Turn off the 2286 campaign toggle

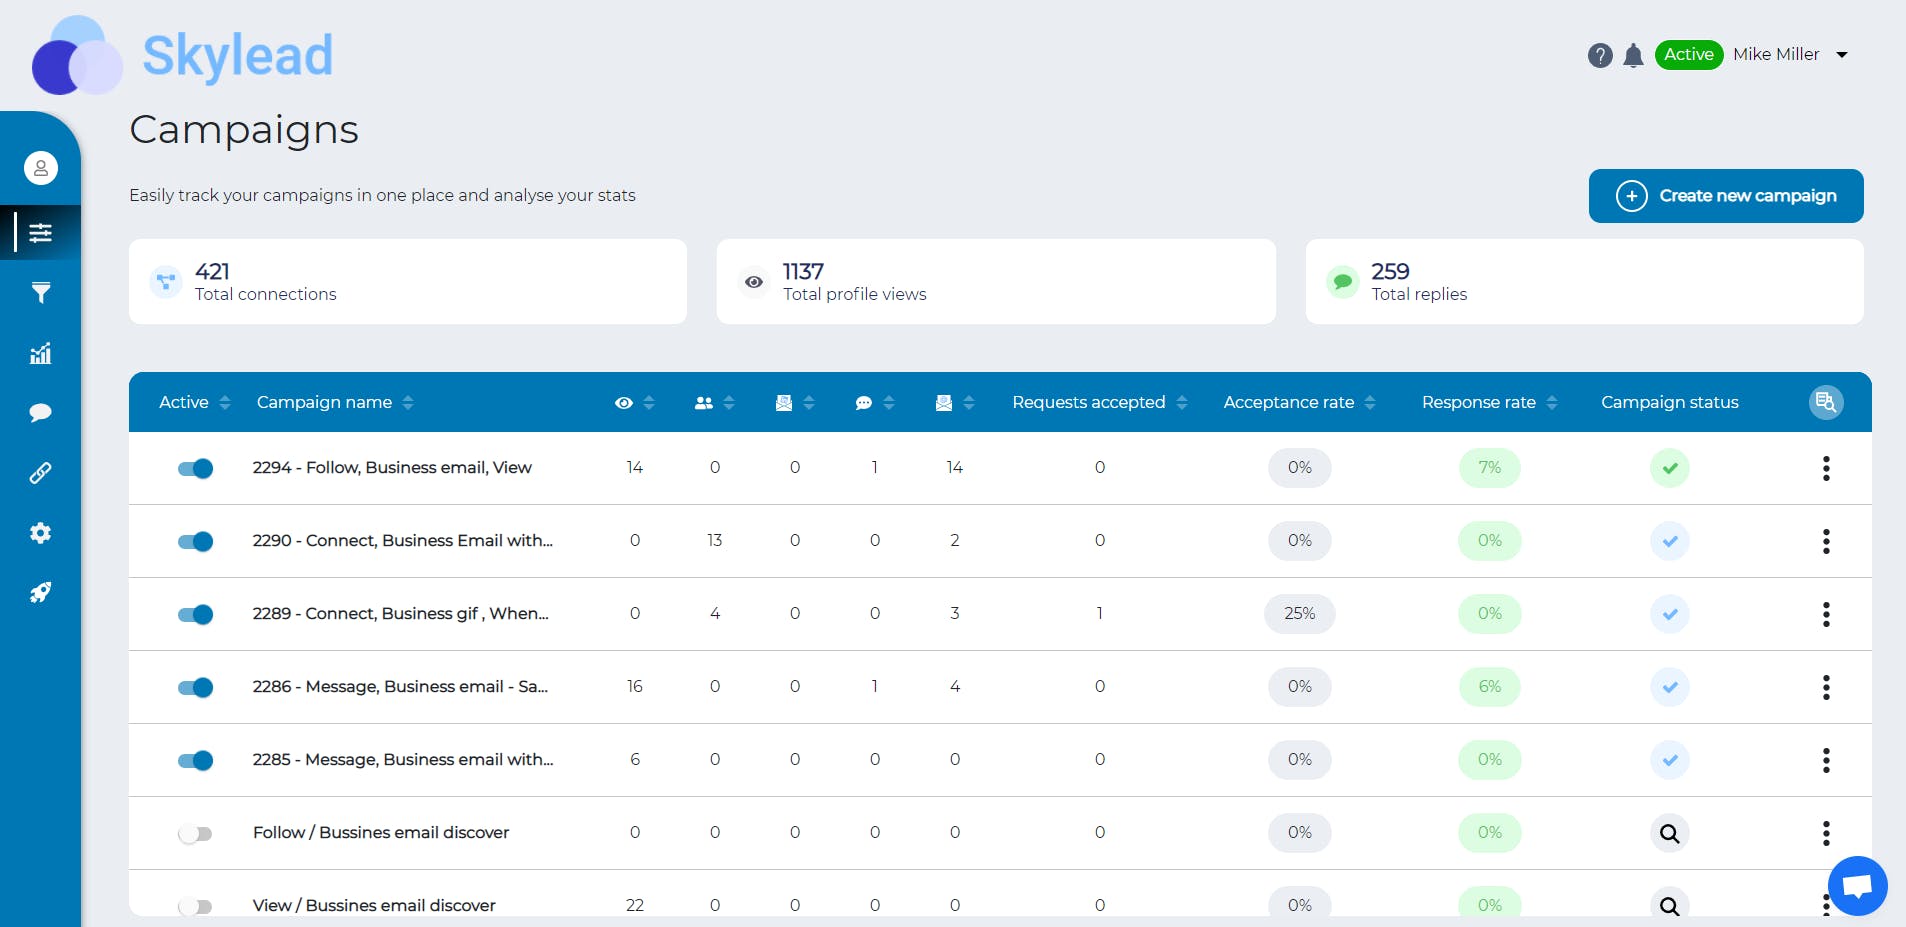[x=195, y=687]
